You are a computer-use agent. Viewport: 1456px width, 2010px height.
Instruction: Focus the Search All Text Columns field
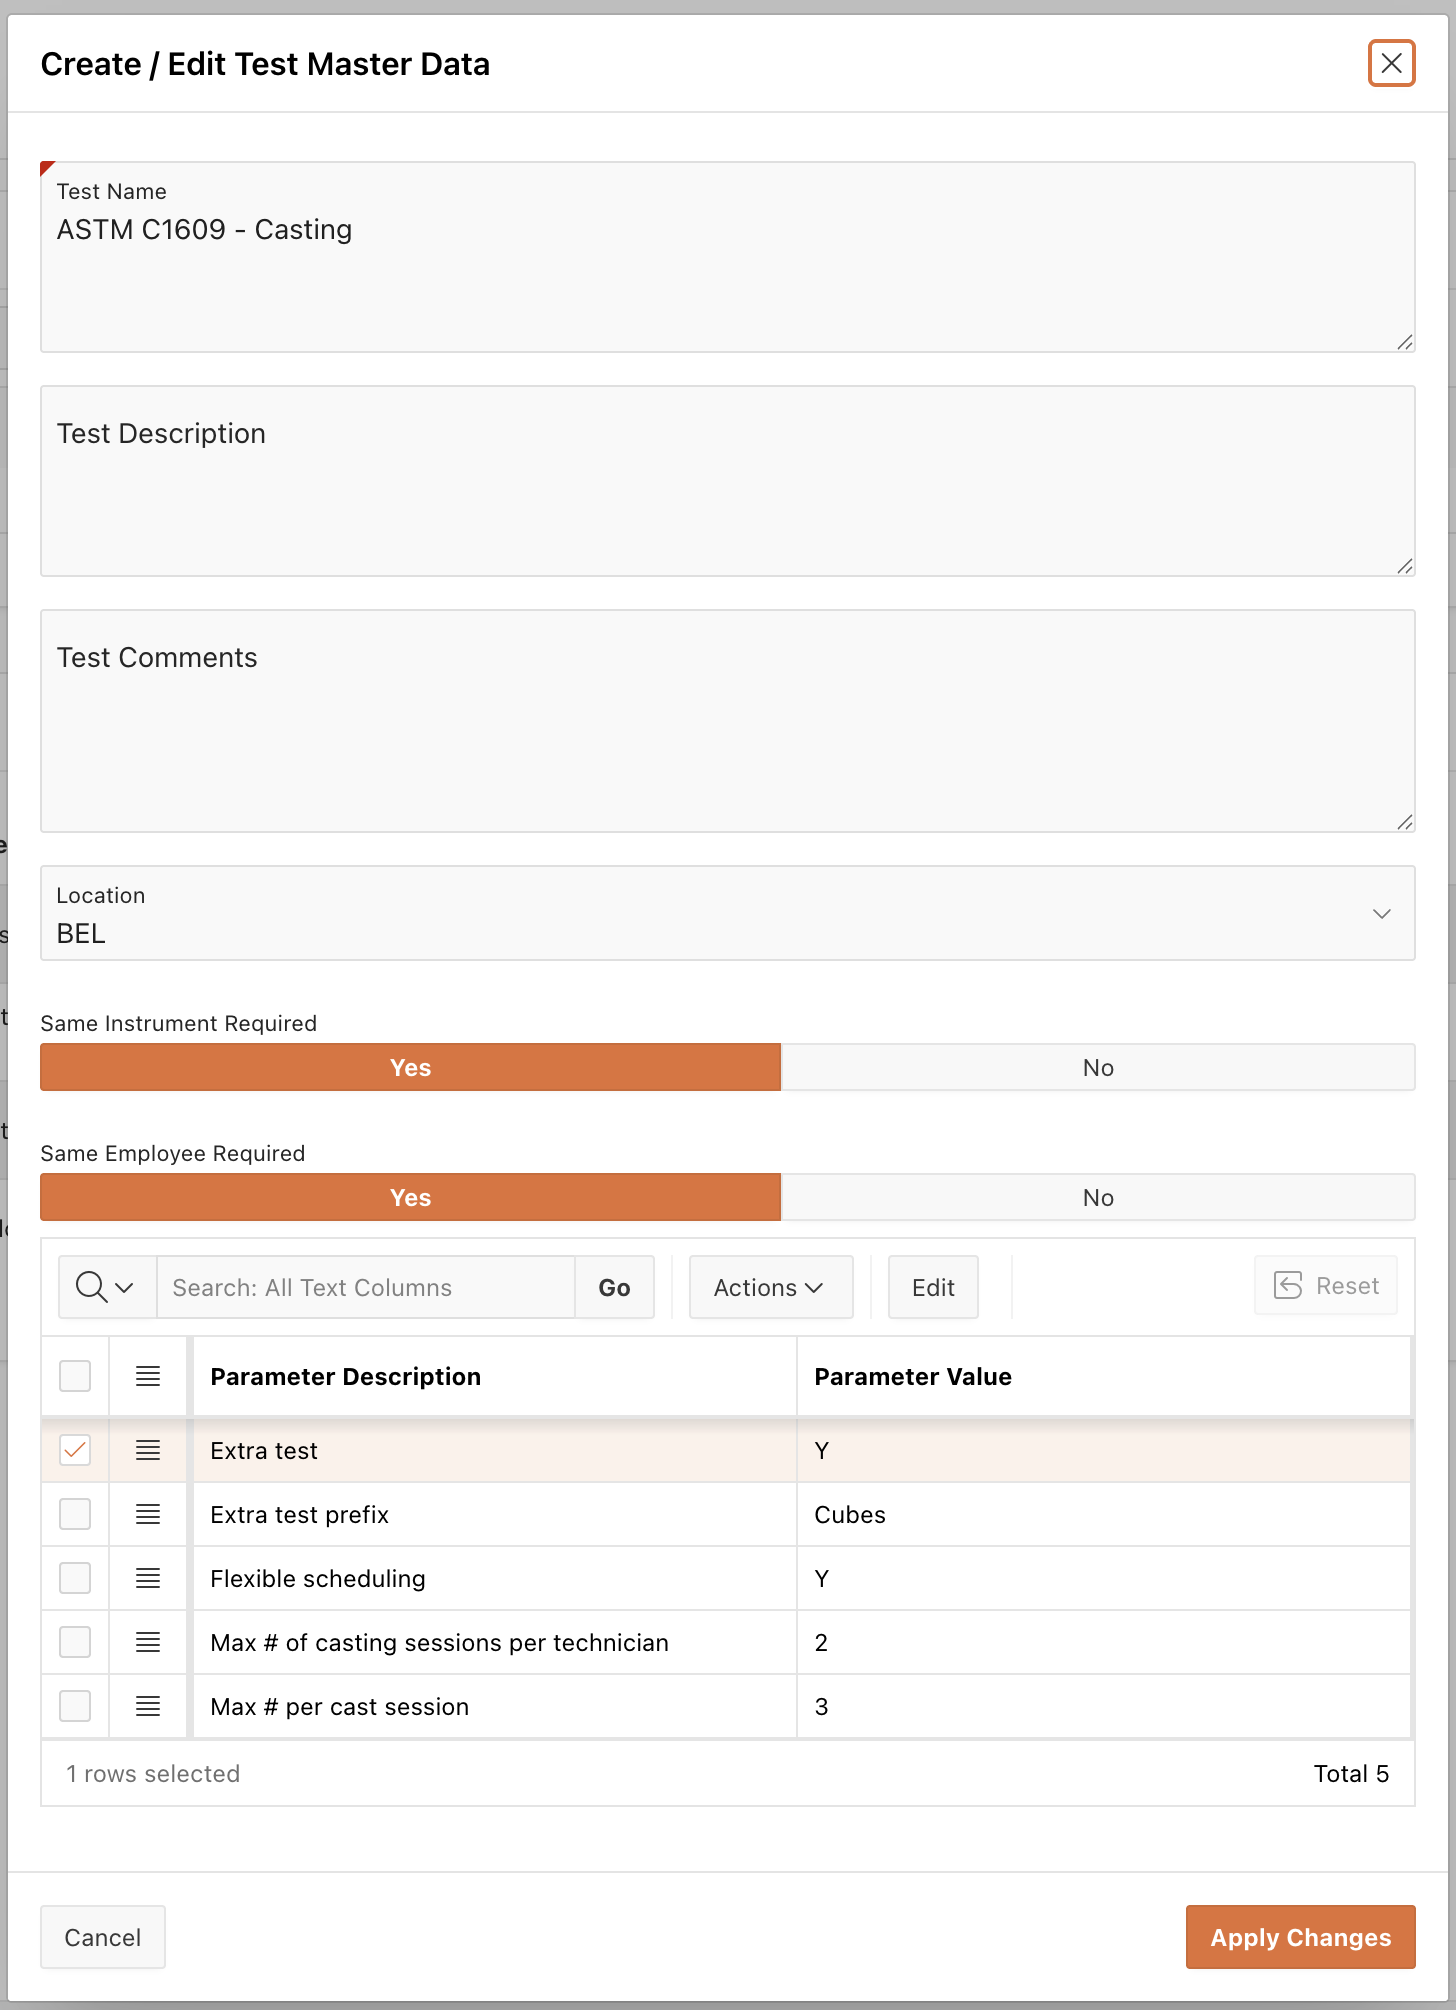(365, 1288)
